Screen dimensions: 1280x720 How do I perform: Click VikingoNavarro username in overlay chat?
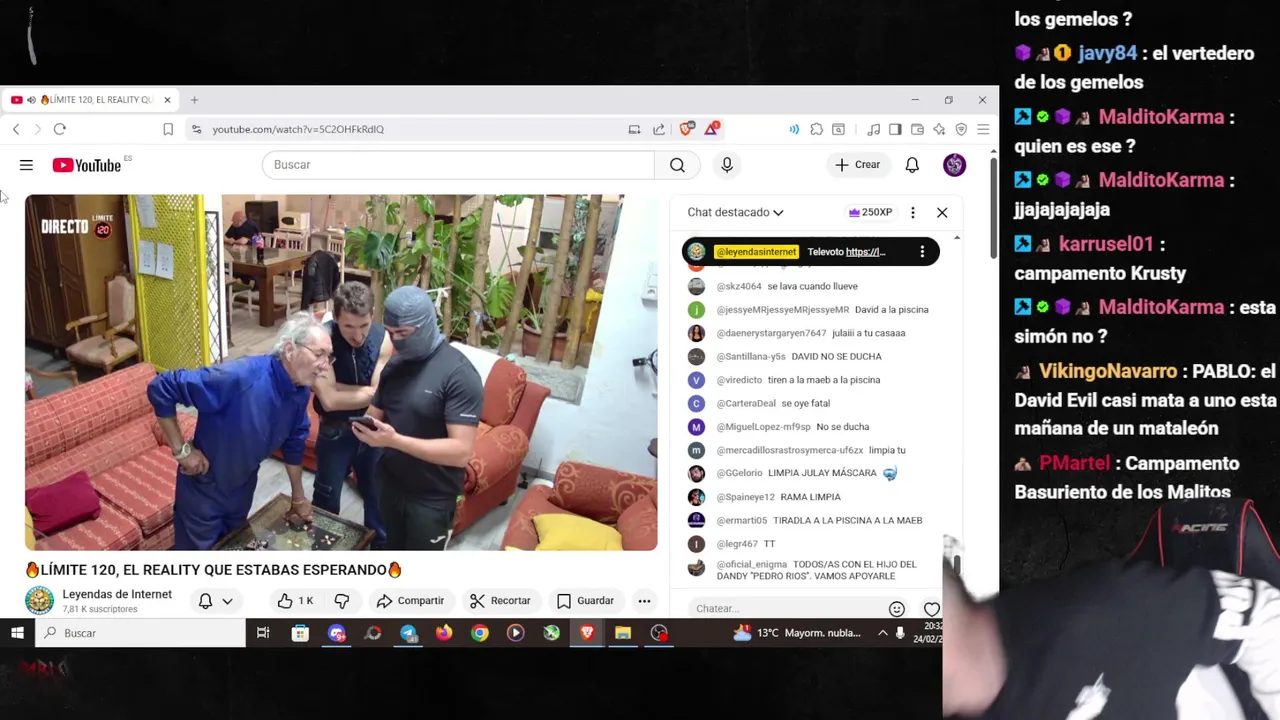coord(1108,371)
